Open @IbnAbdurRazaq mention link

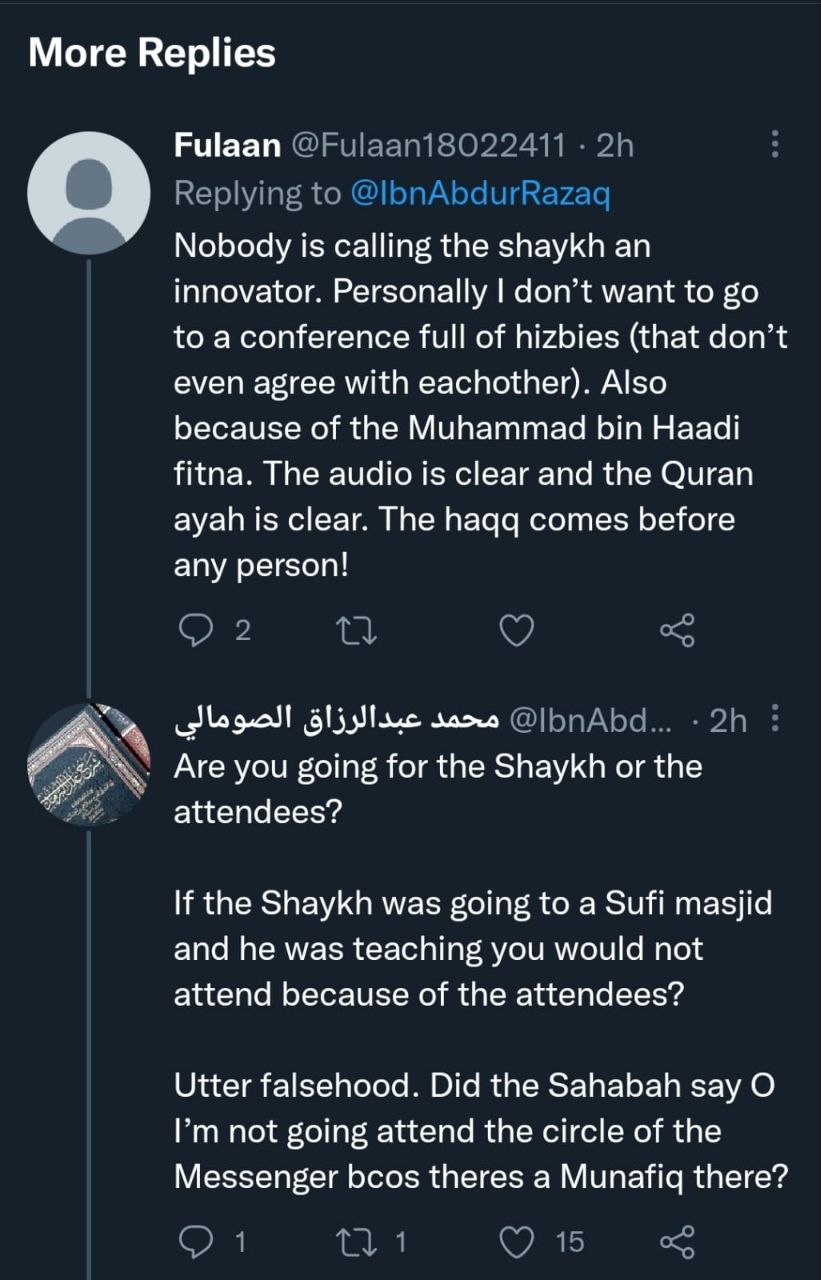480,194
